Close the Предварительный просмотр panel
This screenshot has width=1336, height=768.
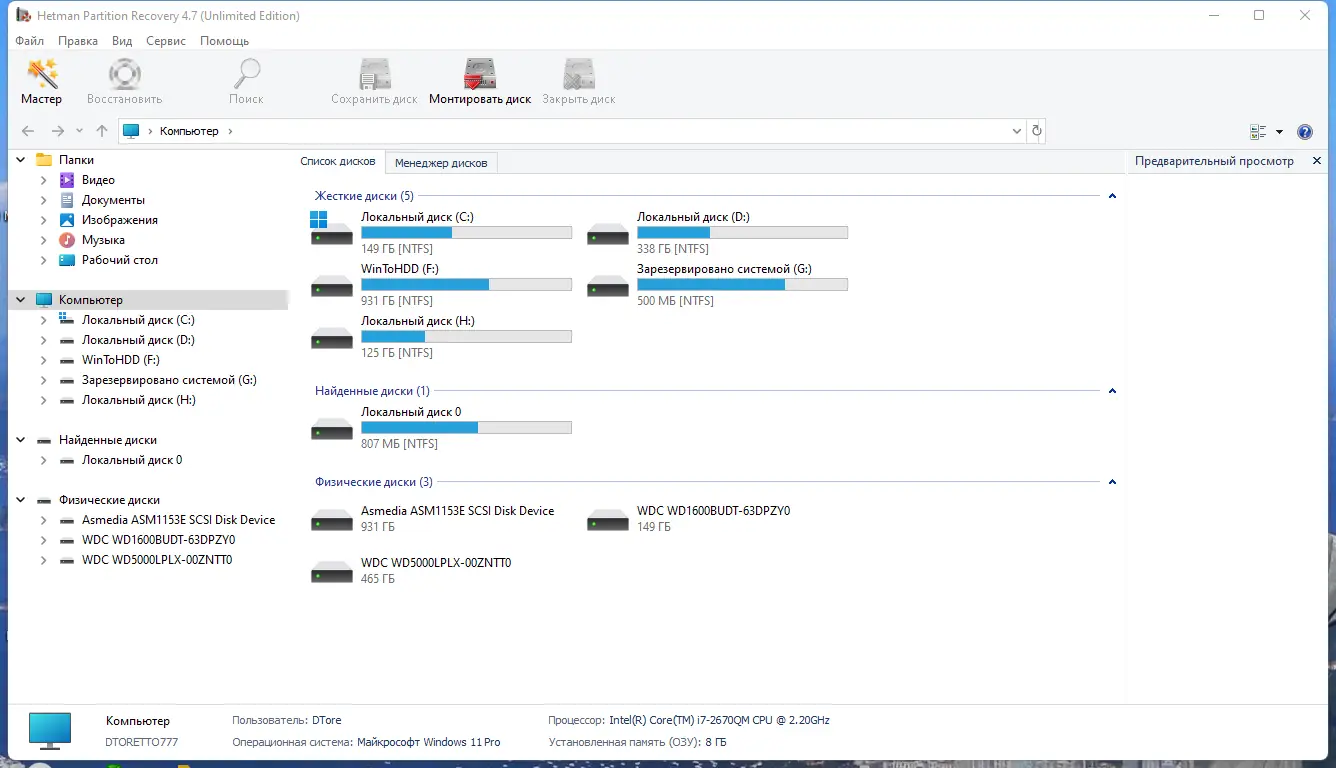(x=1317, y=161)
